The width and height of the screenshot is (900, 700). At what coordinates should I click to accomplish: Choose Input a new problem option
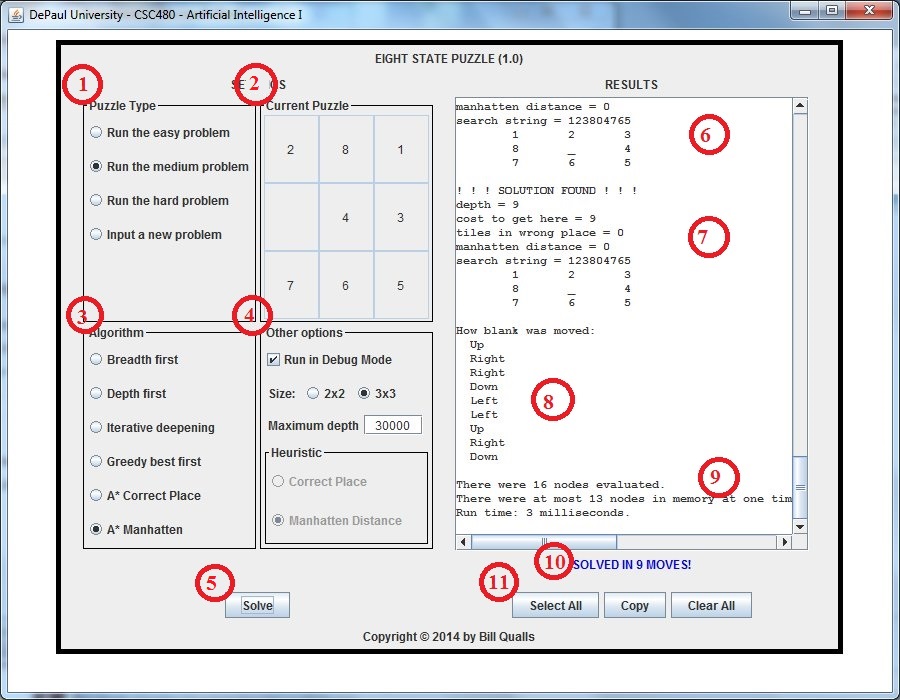(x=96, y=234)
